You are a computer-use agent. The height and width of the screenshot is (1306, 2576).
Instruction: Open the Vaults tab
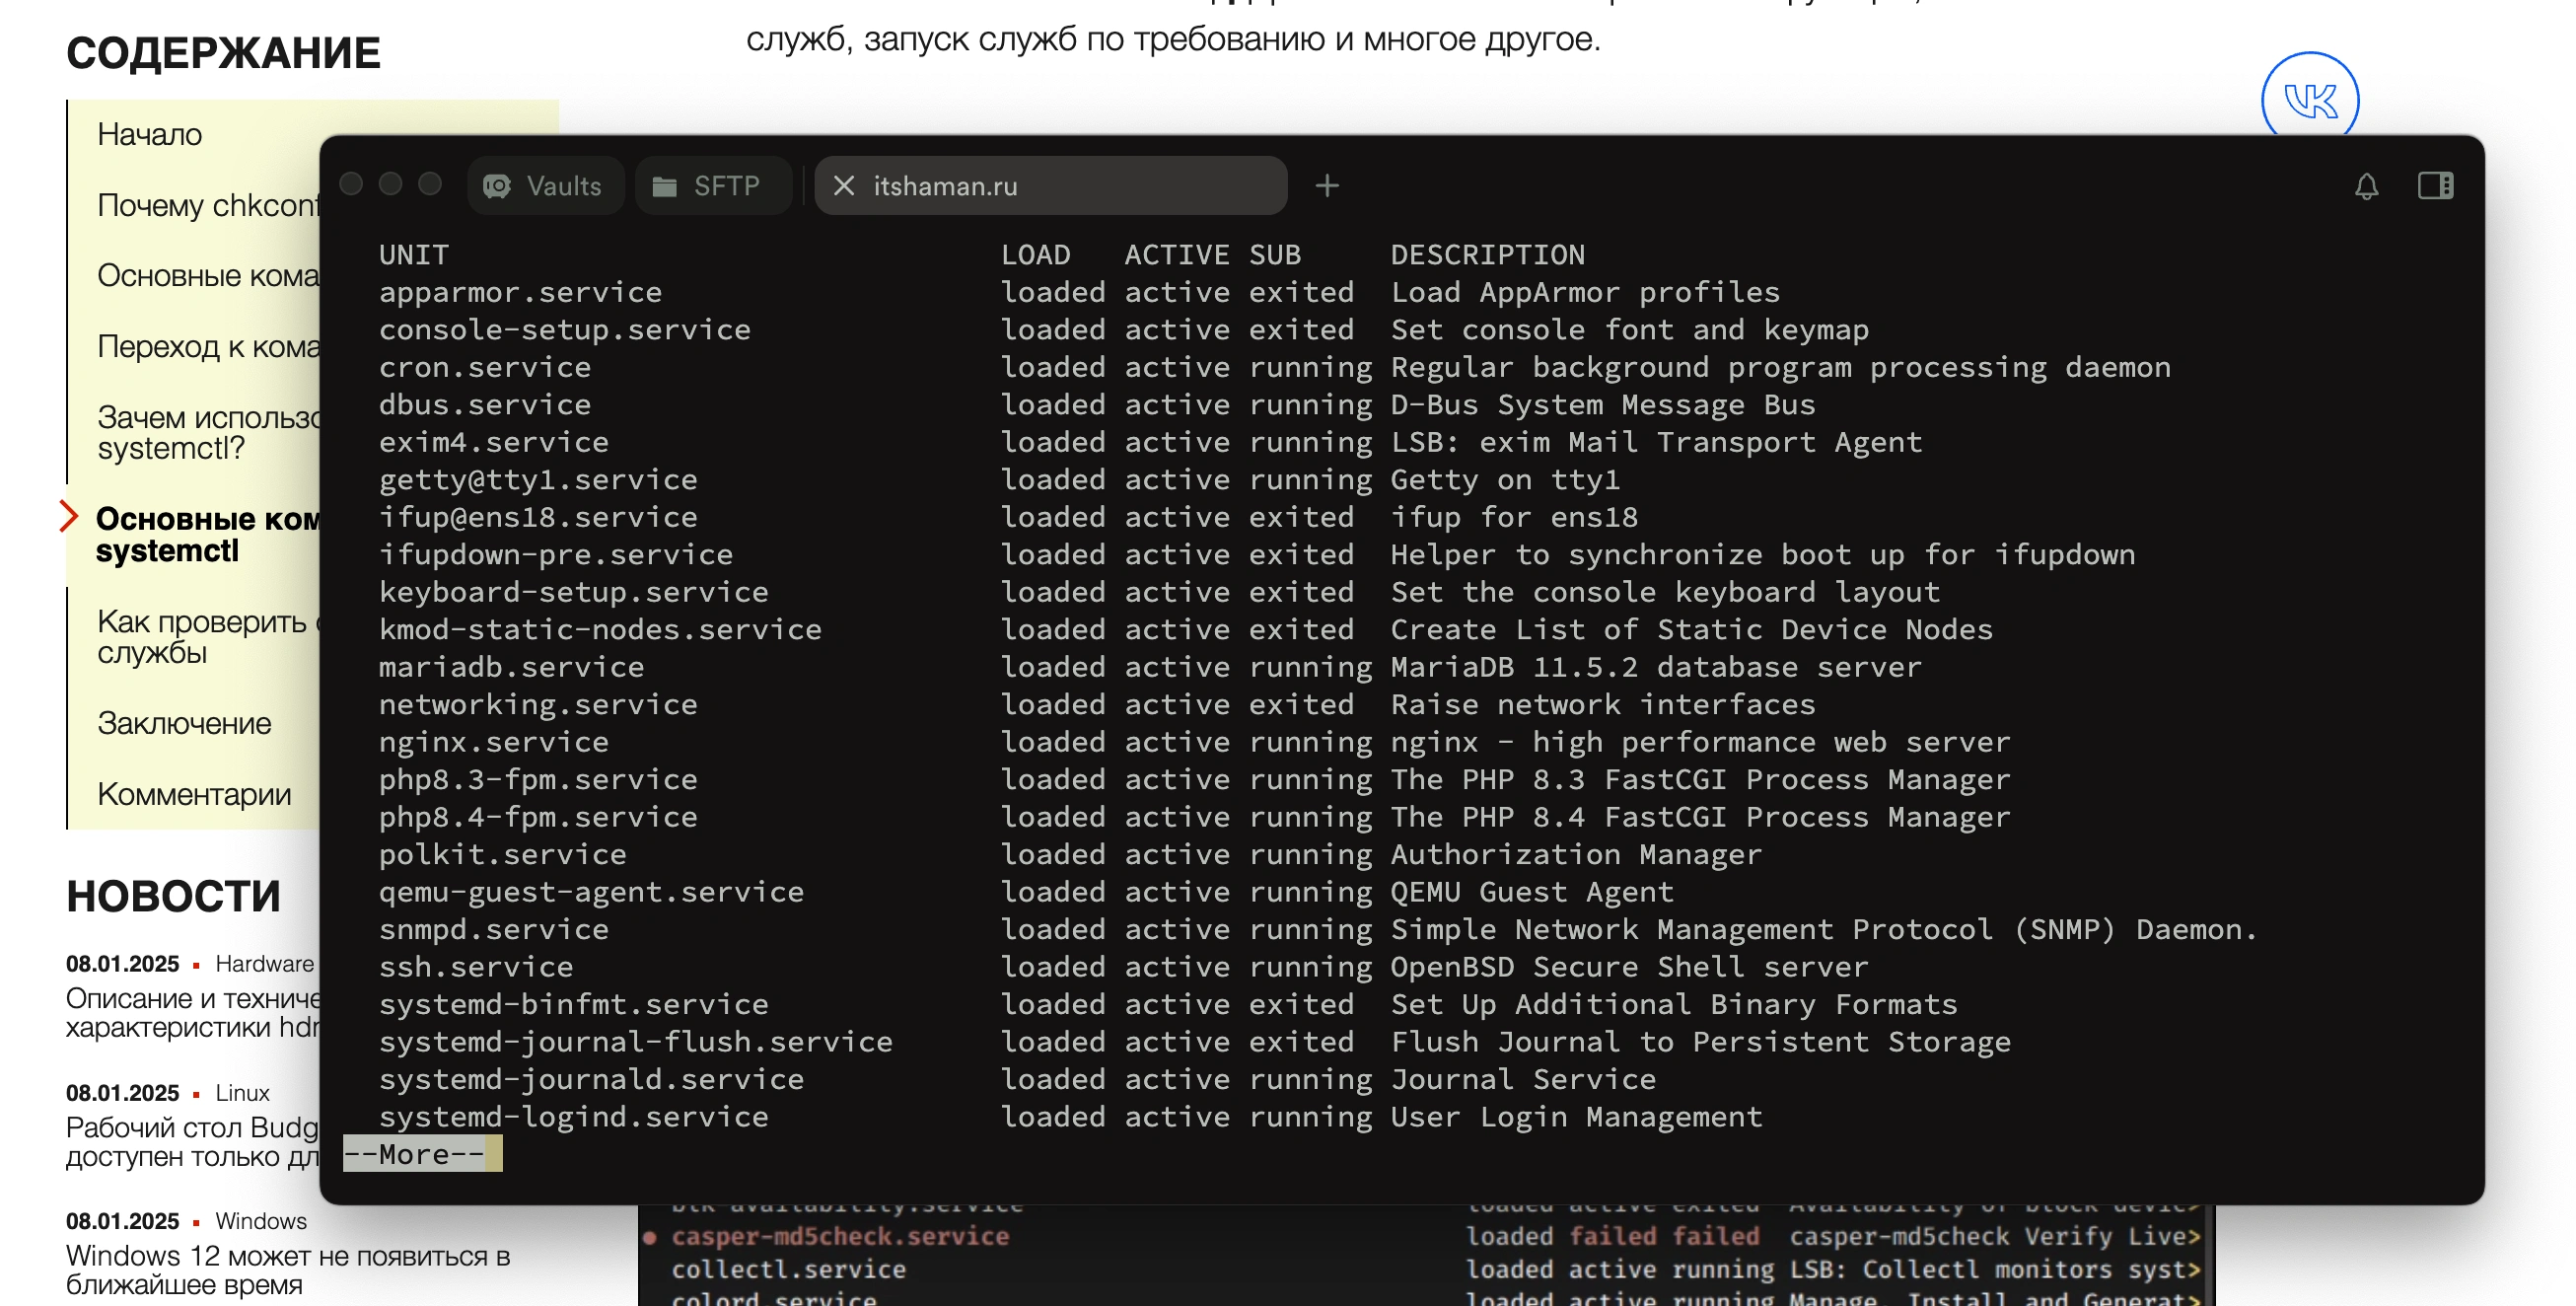[545, 186]
